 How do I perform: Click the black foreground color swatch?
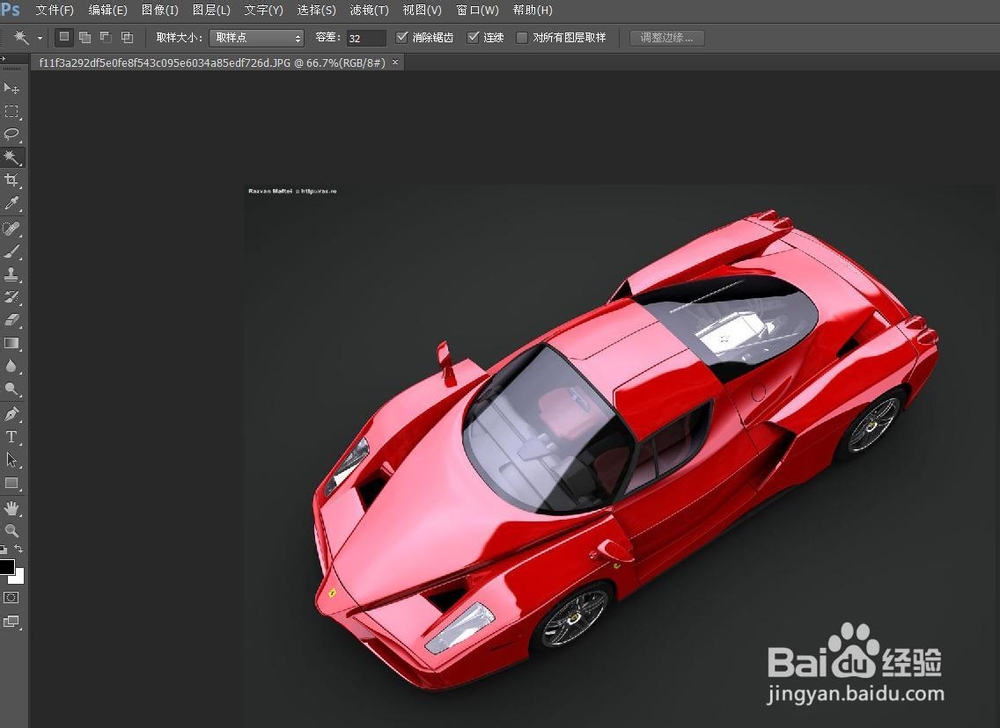(6, 567)
